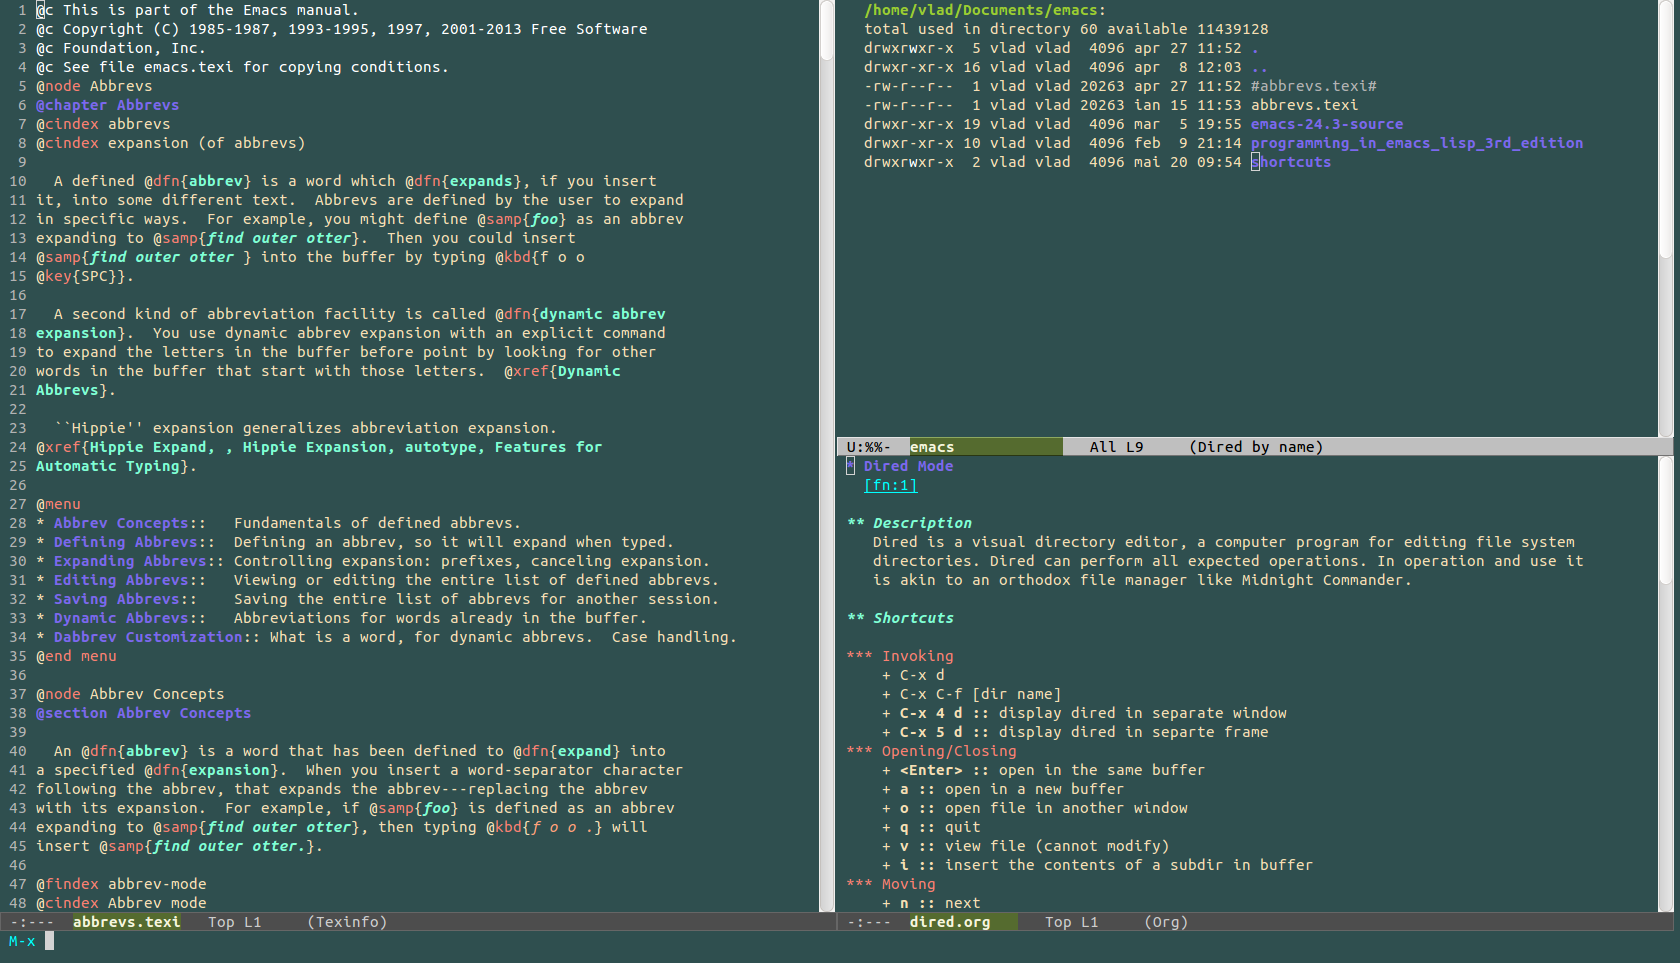This screenshot has height=963, width=1680.
Task: Open the shortcuts directory entry
Action: pyautogui.click(x=1291, y=162)
